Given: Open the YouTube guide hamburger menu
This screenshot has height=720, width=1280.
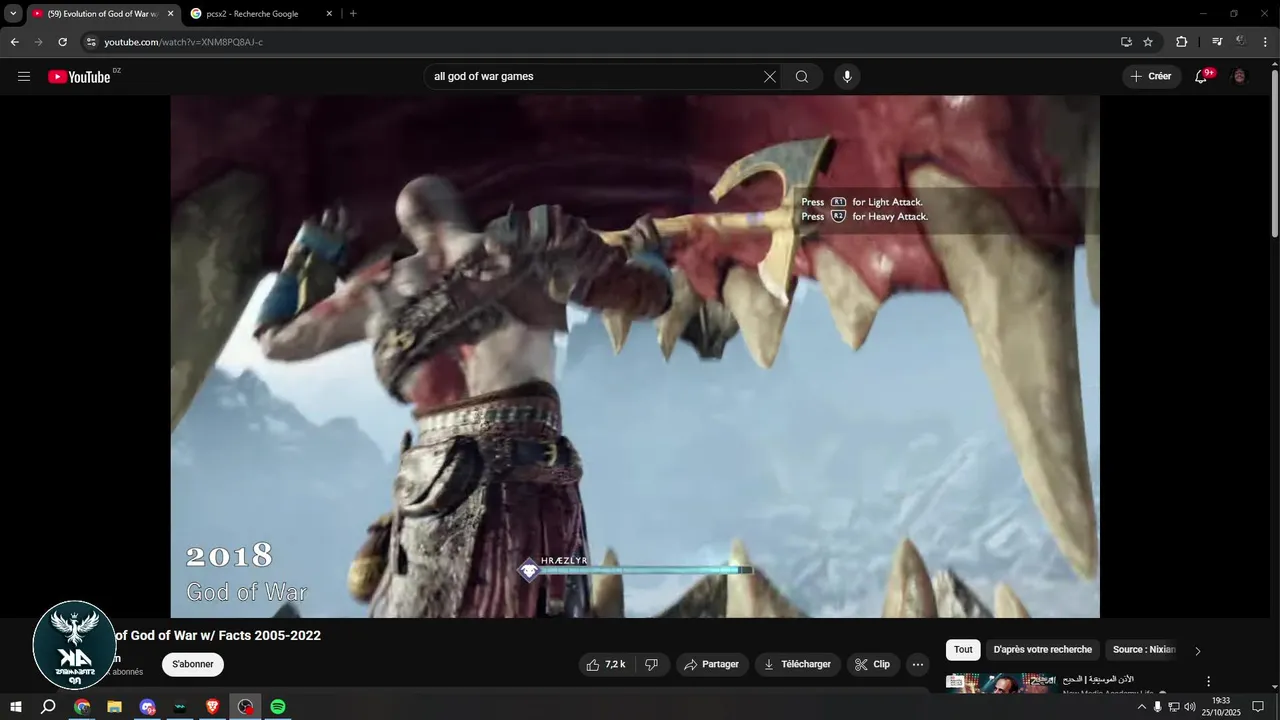Looking at the screenshot, I should coord(24,77).
